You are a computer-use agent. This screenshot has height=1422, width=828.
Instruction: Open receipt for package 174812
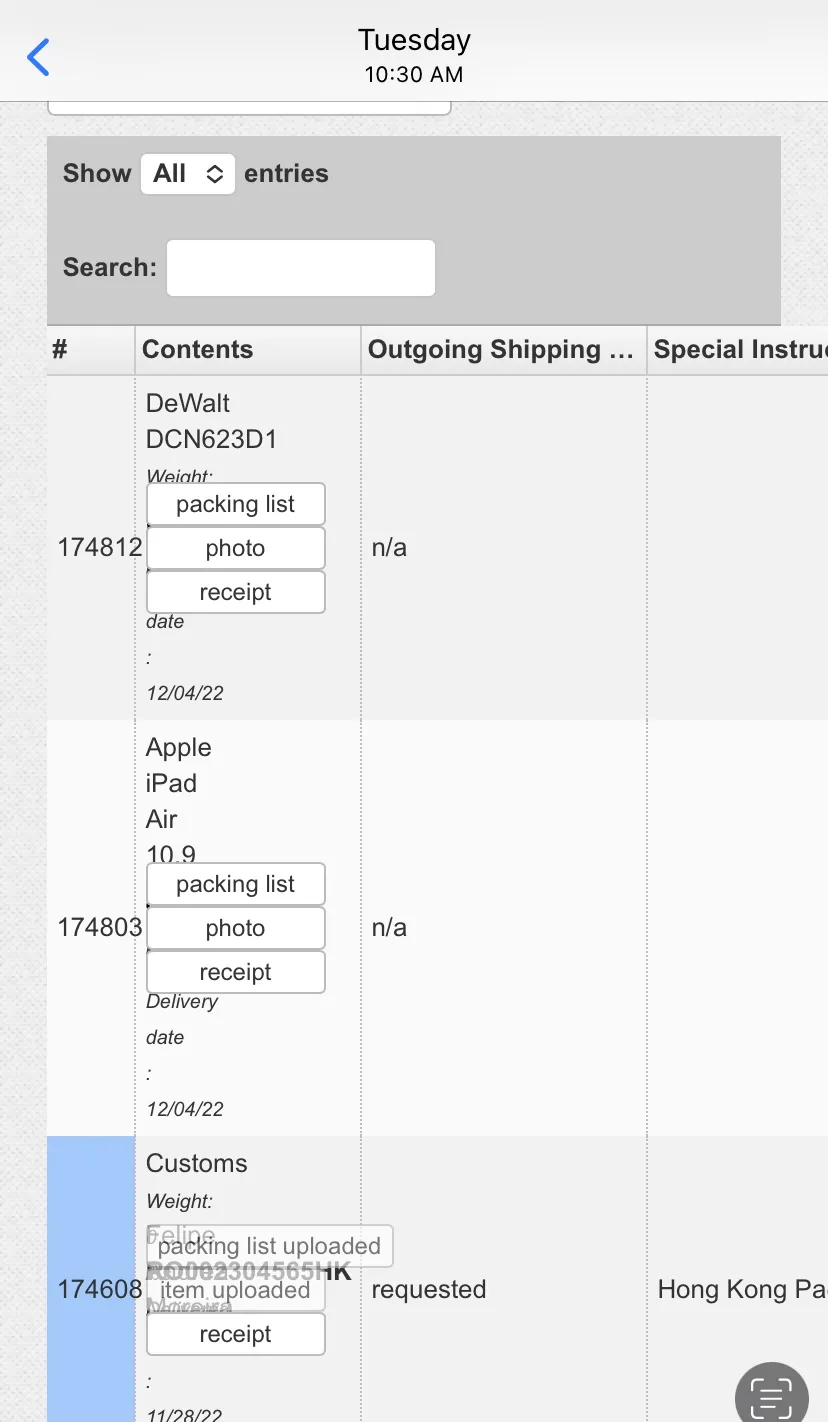click(x=236, y=592)
